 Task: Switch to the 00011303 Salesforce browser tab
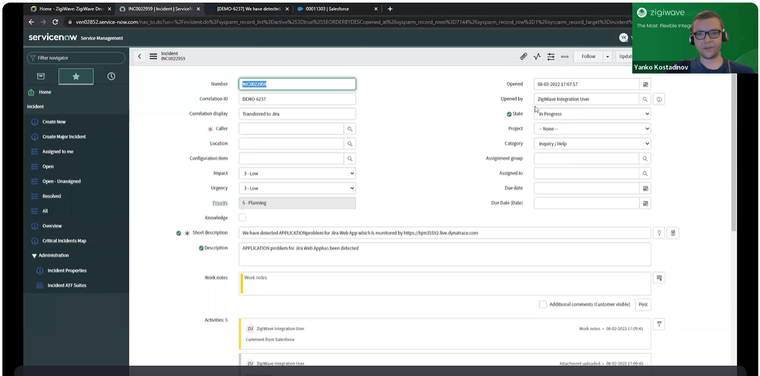[336, 9]
